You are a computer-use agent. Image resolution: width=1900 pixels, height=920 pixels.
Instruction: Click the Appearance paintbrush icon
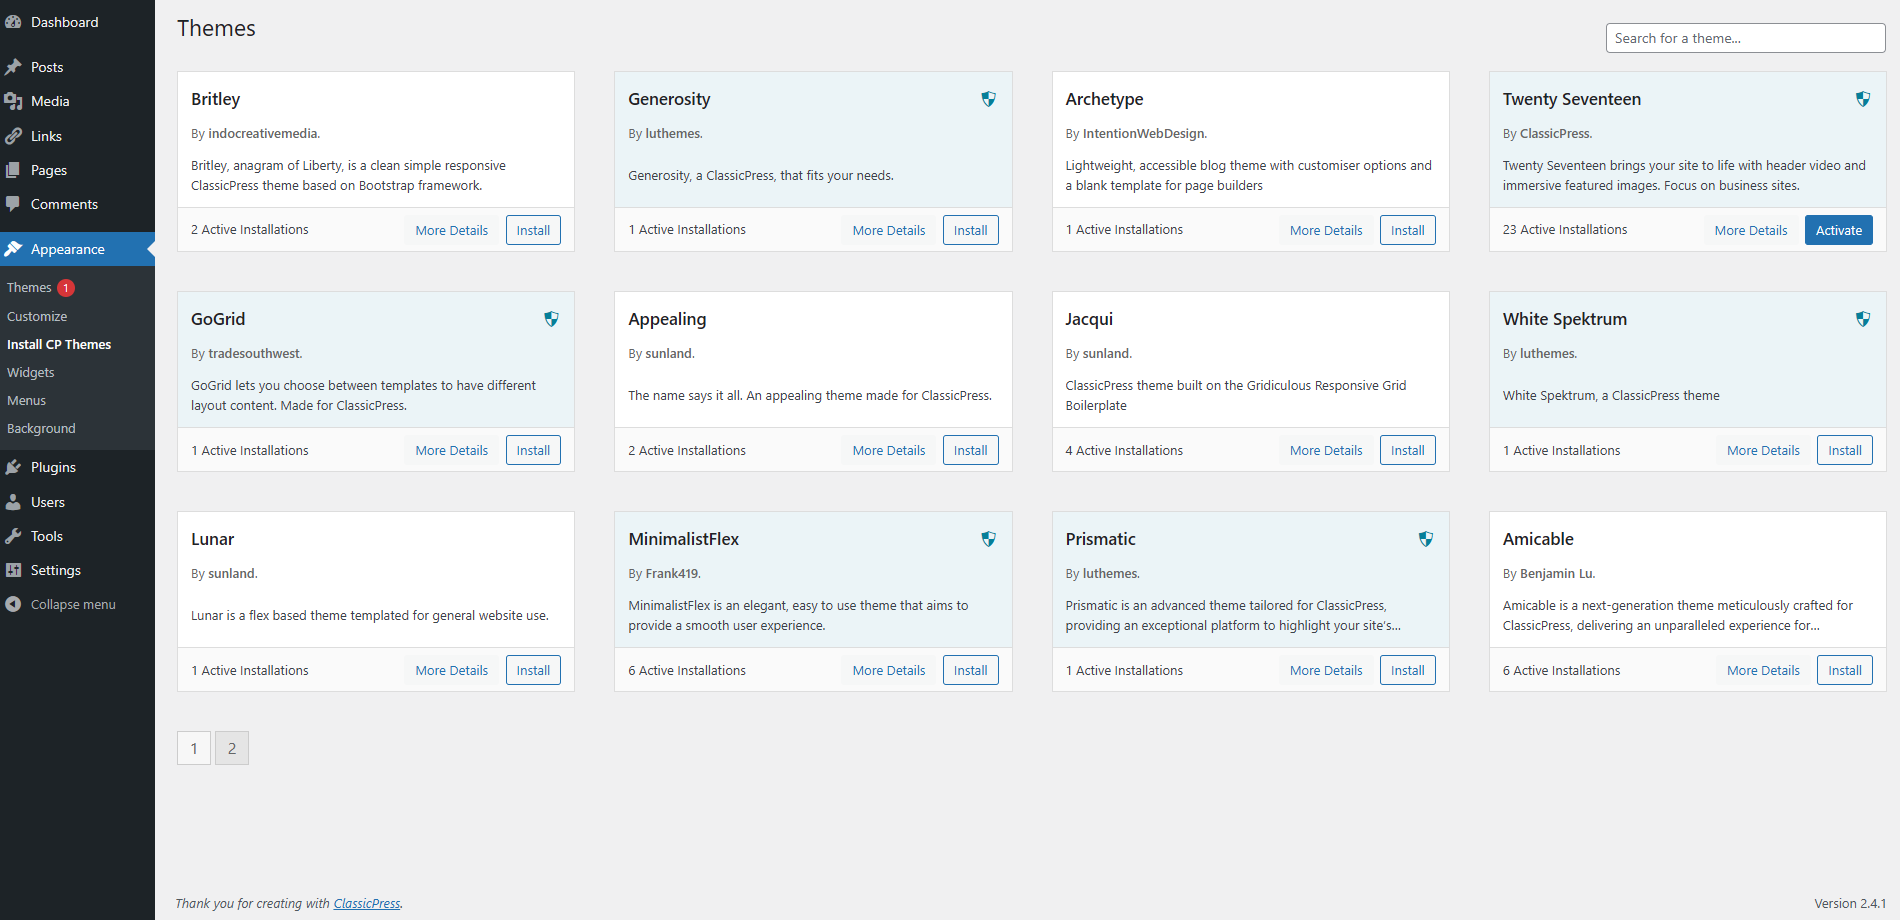[x=13, y=249]
